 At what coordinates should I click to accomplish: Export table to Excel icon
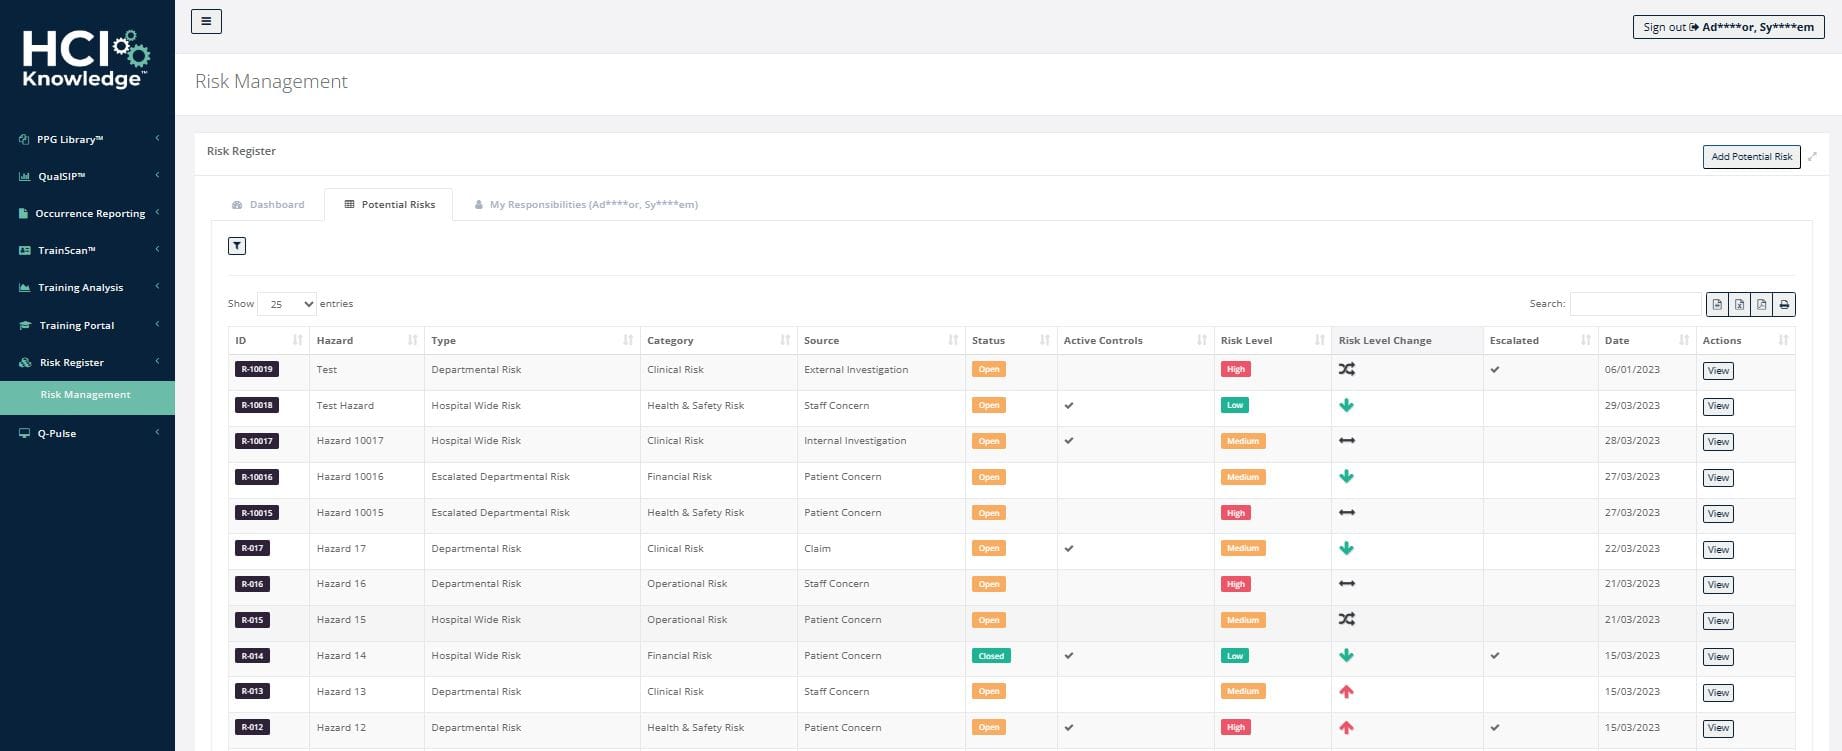pos(1739,304)
